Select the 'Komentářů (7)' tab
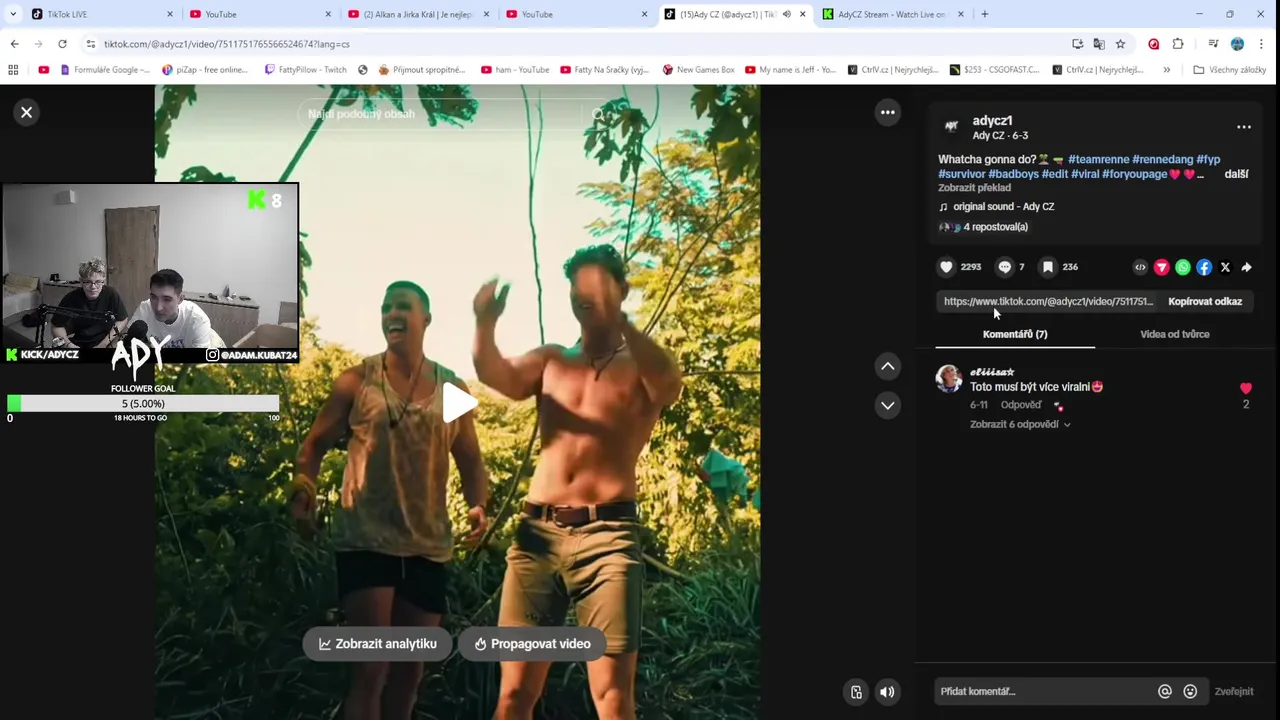 1015,334
